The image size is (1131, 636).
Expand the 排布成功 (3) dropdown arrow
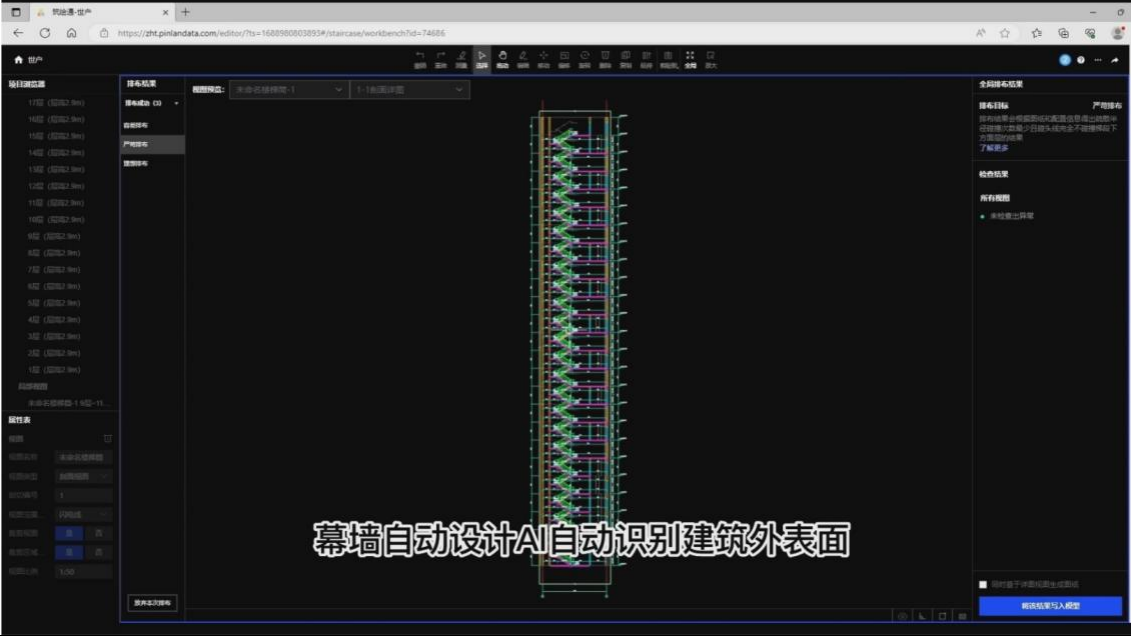[x=176, y=103]
